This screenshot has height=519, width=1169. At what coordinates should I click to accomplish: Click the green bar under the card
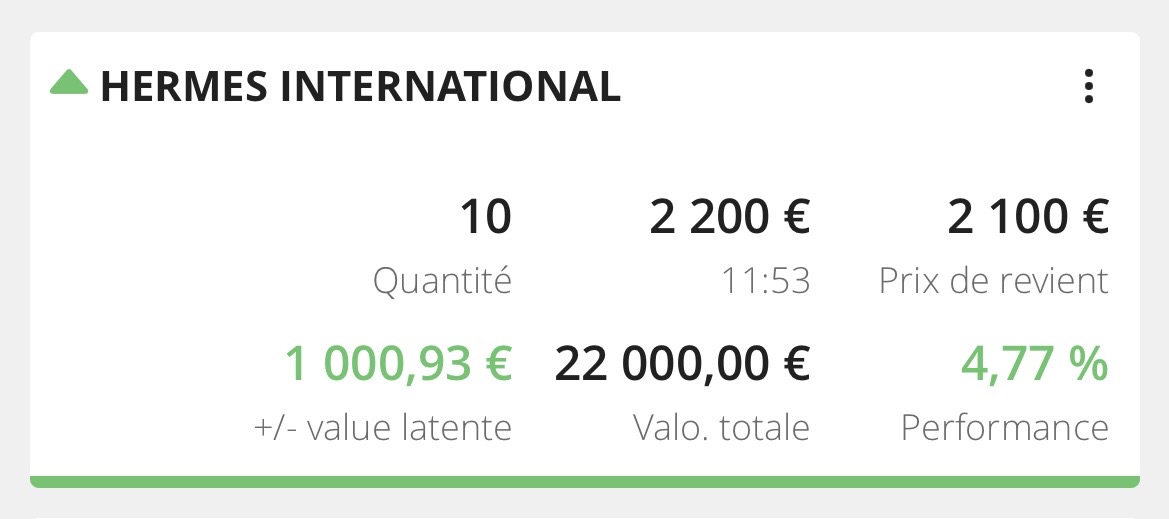coord(584,482)
